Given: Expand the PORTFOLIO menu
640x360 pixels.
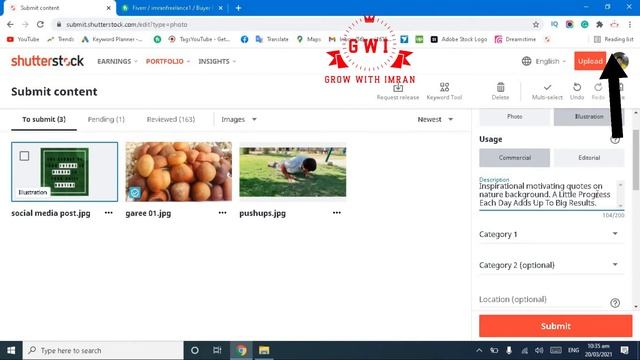Looking at the screenshot, I should tap(168, 61).
